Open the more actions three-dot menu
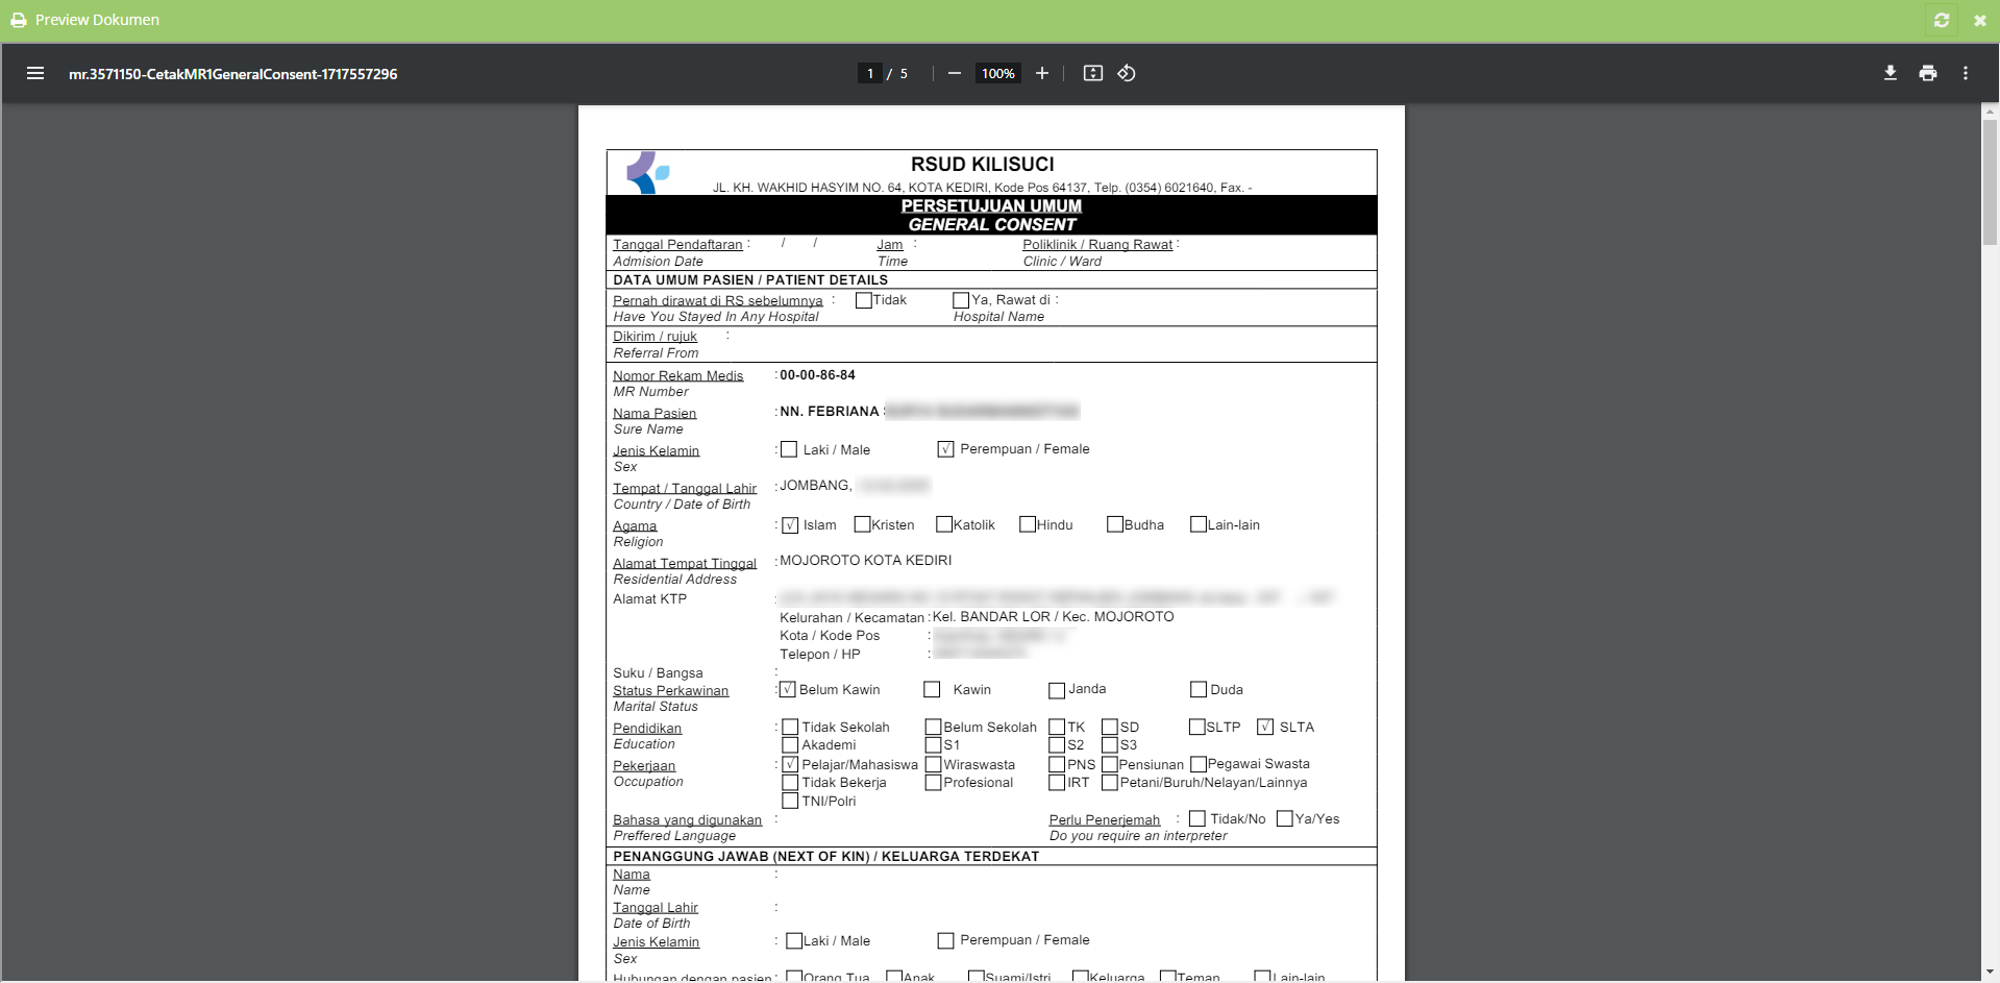2000x983 pixels. [x=1965, y=73]
